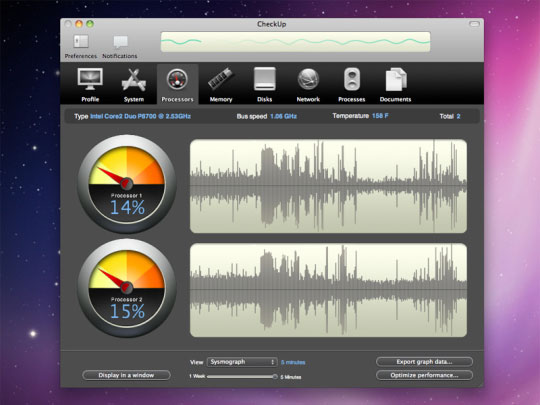This screenshot has width=540, height=405.
Task: Expand the View Sysmograph dropdown
Action: coord(242,362)
